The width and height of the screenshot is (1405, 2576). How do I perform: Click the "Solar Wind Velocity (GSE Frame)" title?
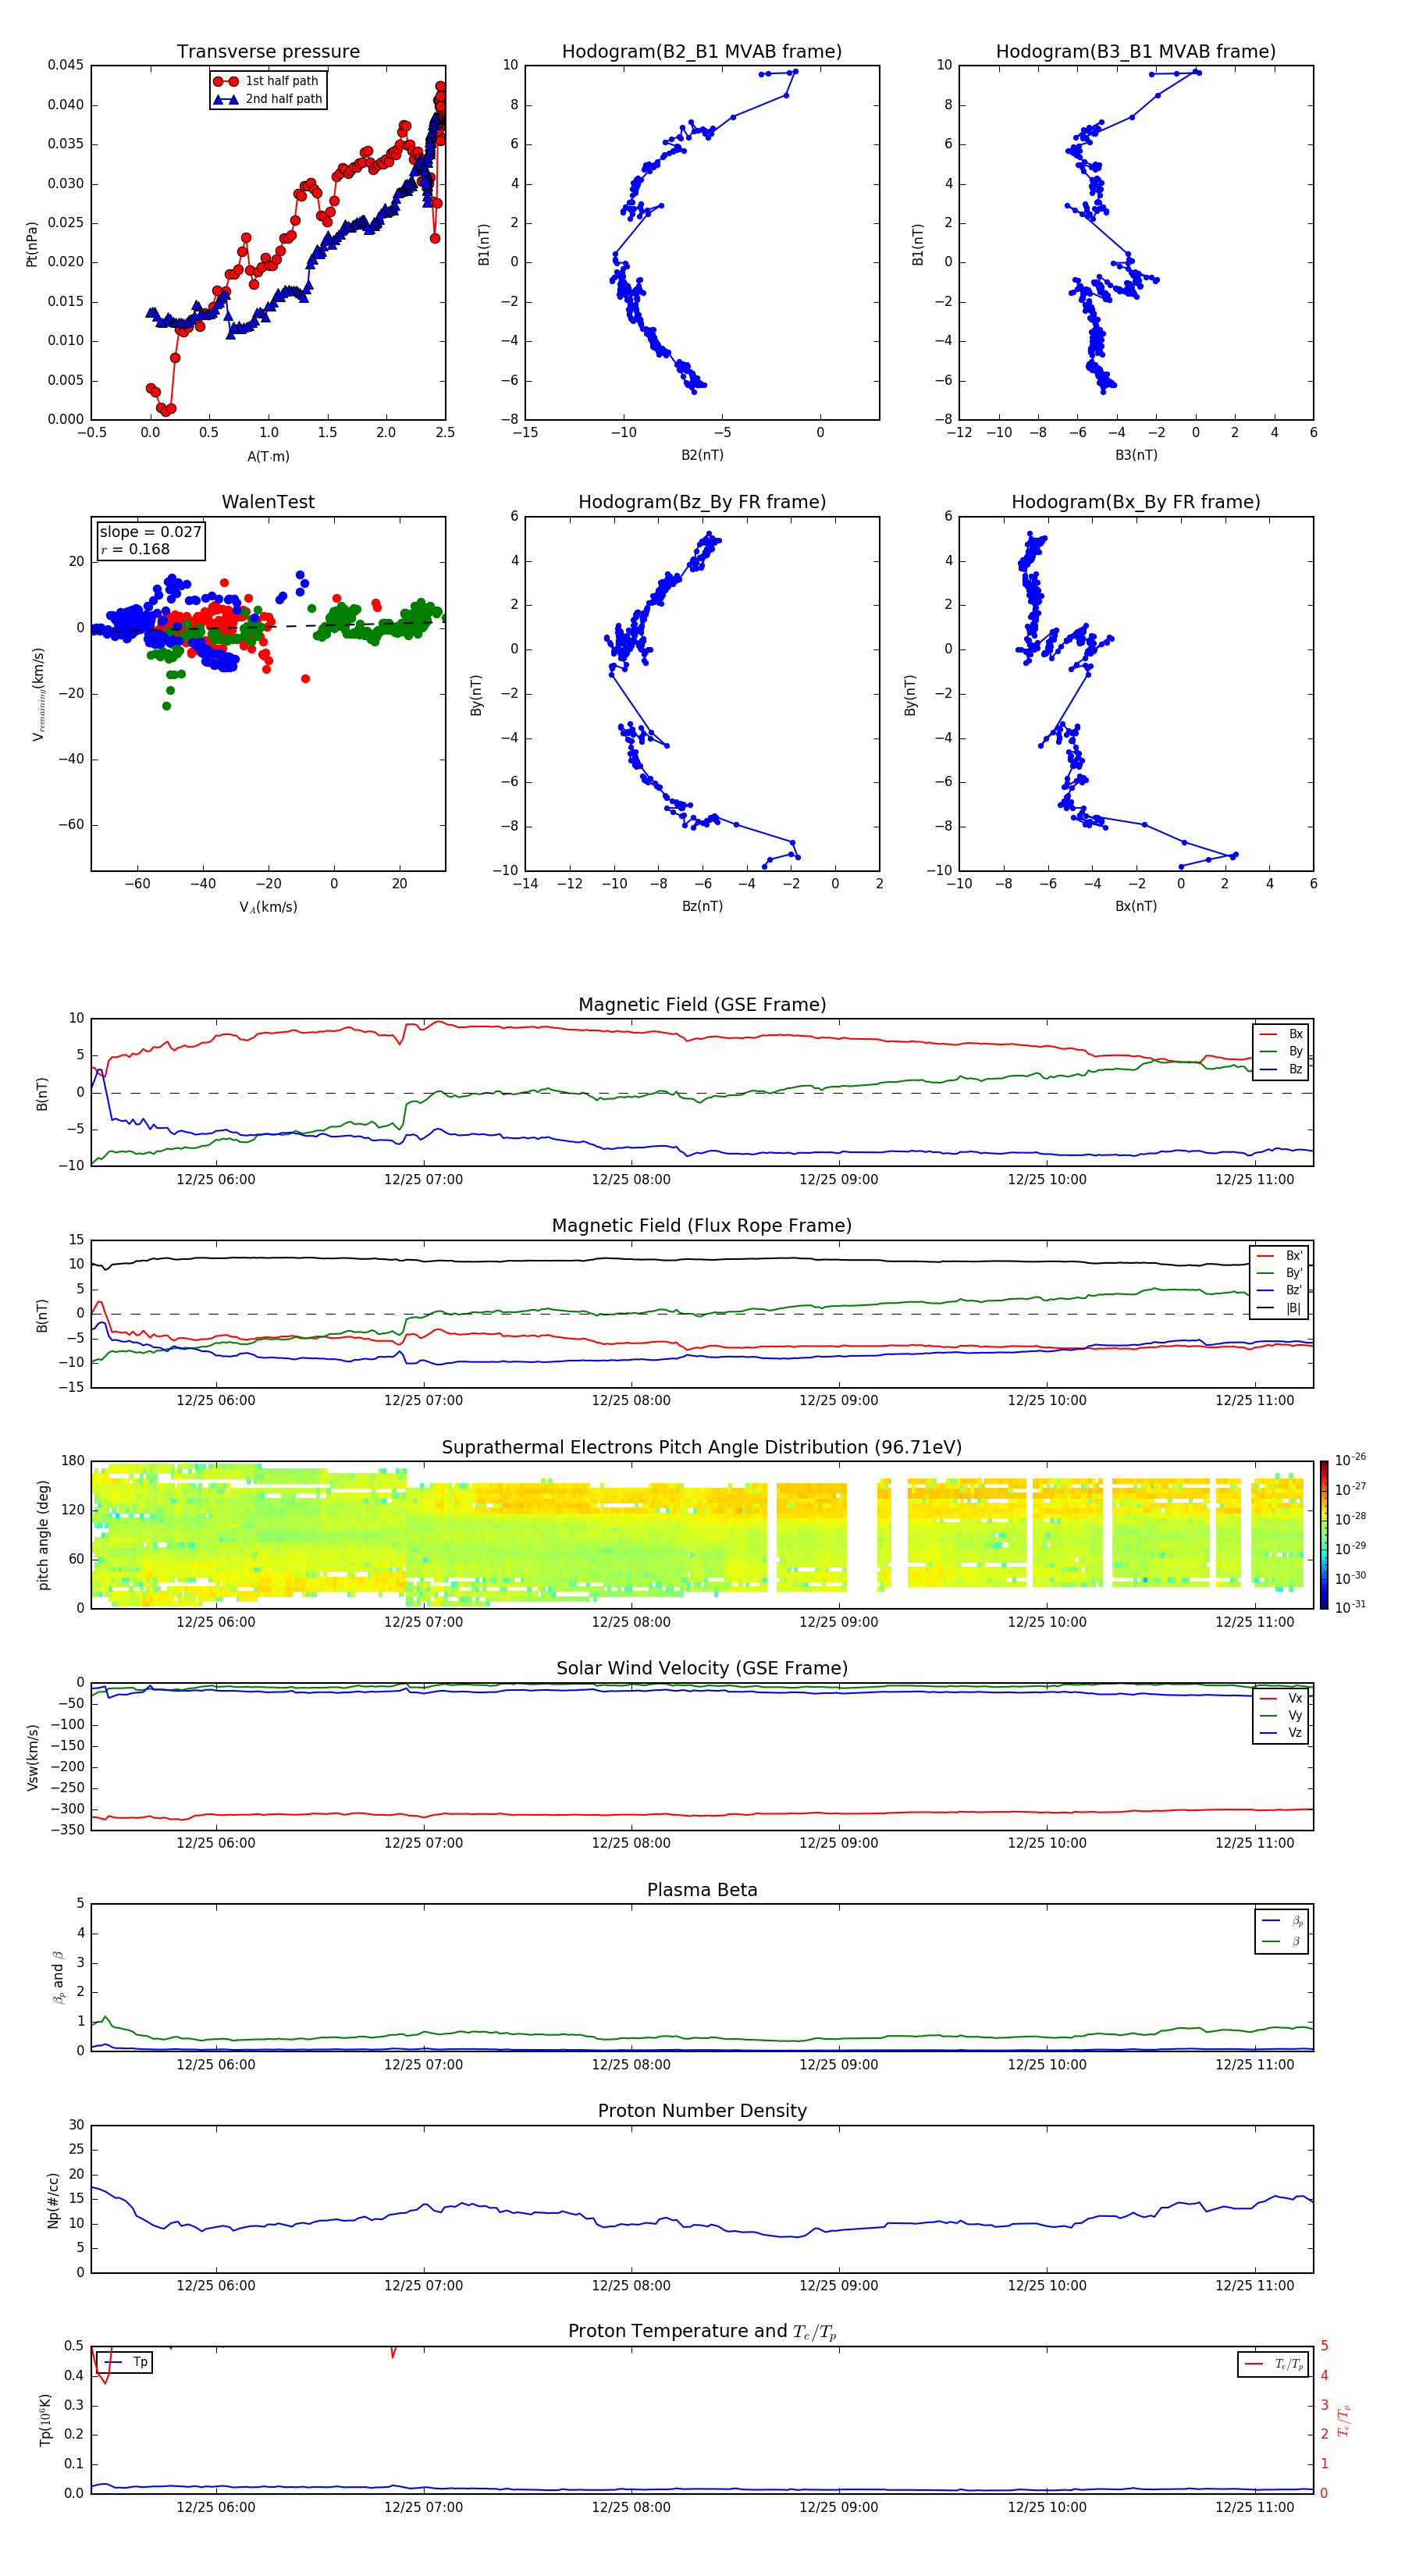pos(702,1669)
